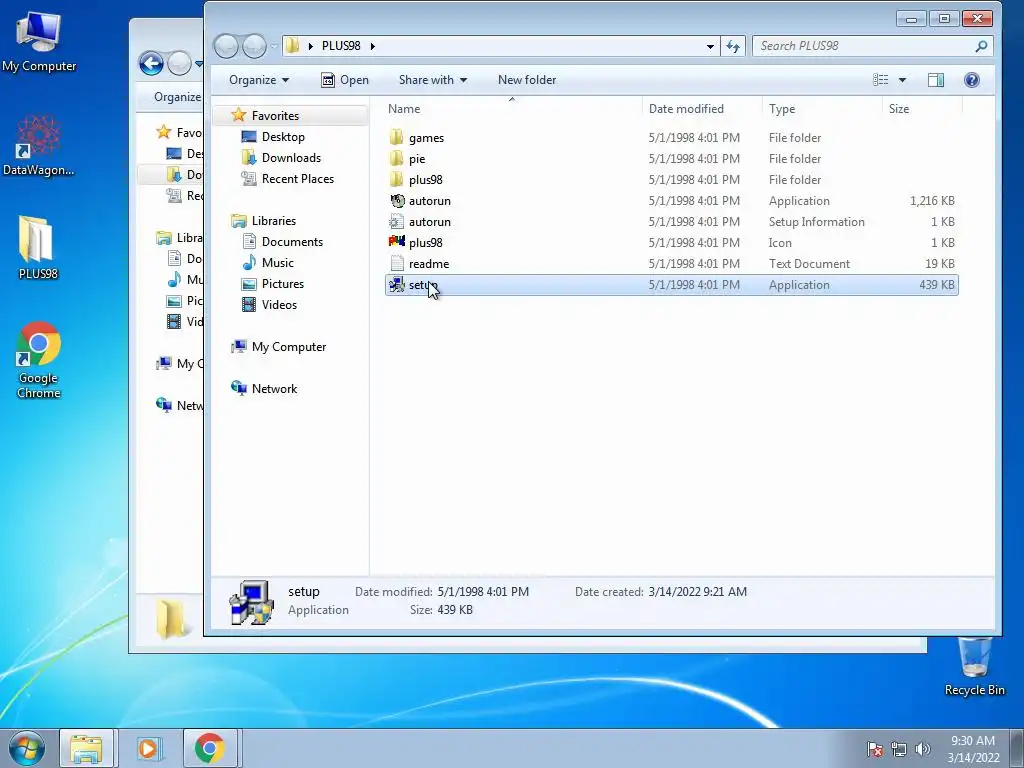Click the back arrow in PLUS98 window
This screenshot has height=768, width=1024.
click(x=226, y=46)
